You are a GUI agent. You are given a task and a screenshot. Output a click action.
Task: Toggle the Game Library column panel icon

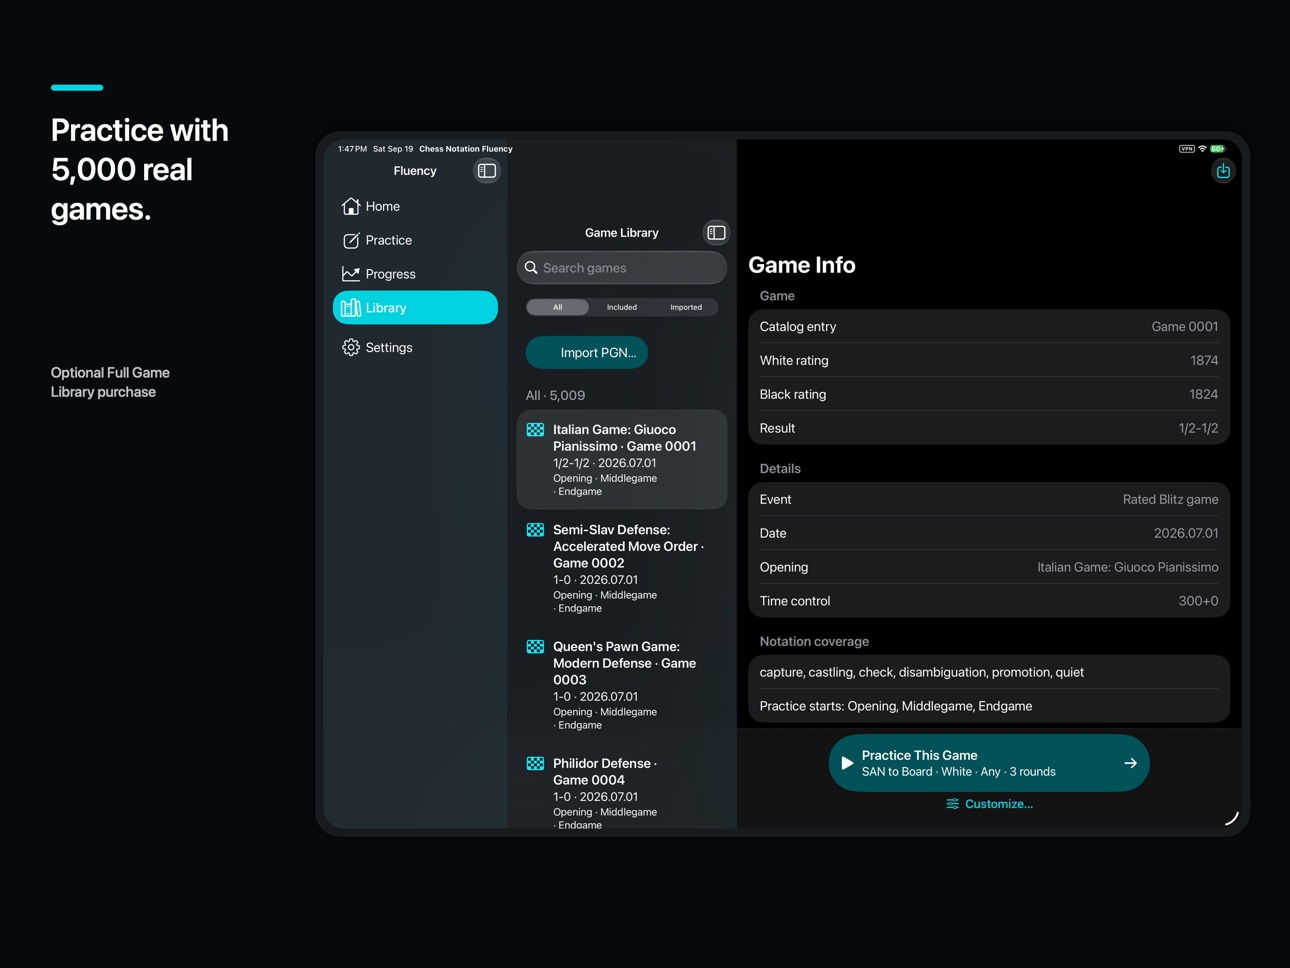coord(716,233)
